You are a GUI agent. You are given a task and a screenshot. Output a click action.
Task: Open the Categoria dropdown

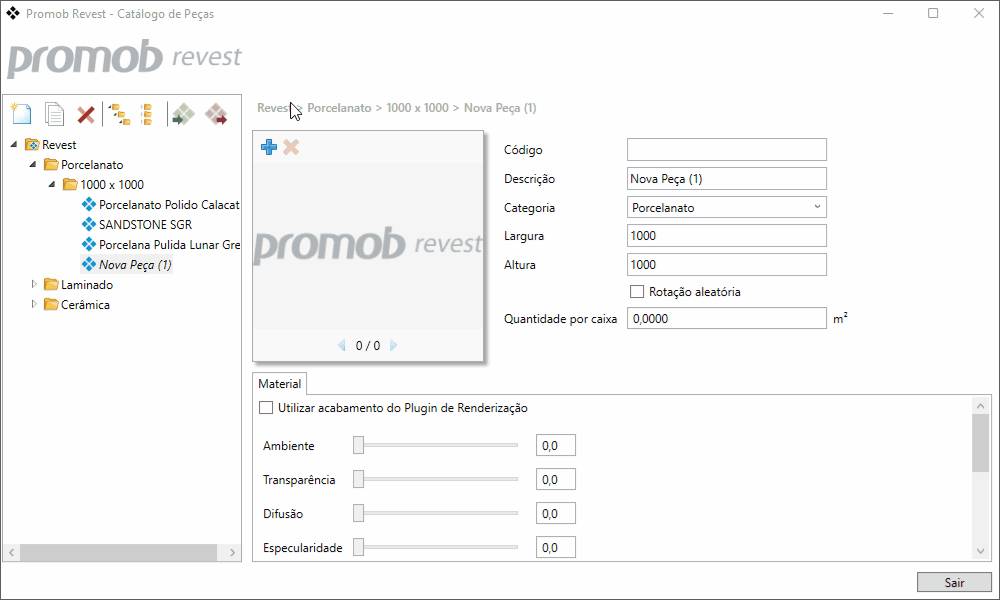726,207
